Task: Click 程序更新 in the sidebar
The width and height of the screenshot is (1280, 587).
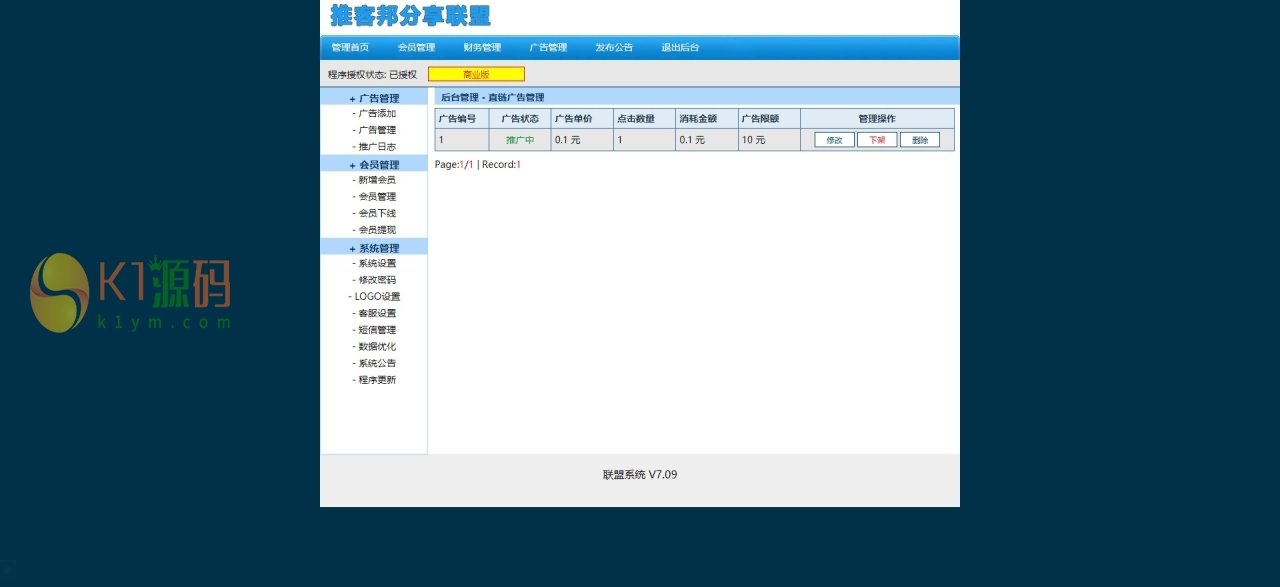Action: [377, 380]
